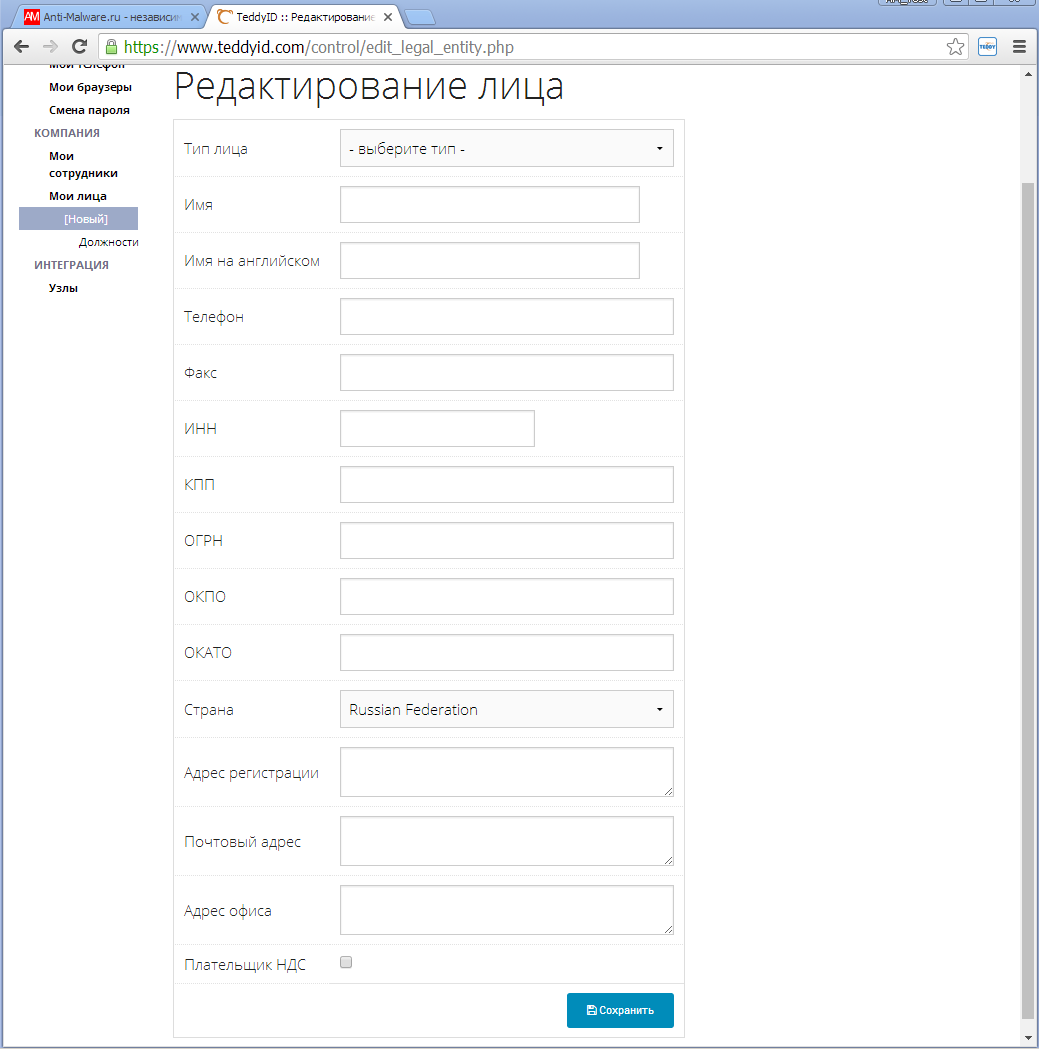This screenshot has width=1039, height=1049.
Task: Switch to the Anti-Malware.ru tab
Action: [x=107, y=17]
